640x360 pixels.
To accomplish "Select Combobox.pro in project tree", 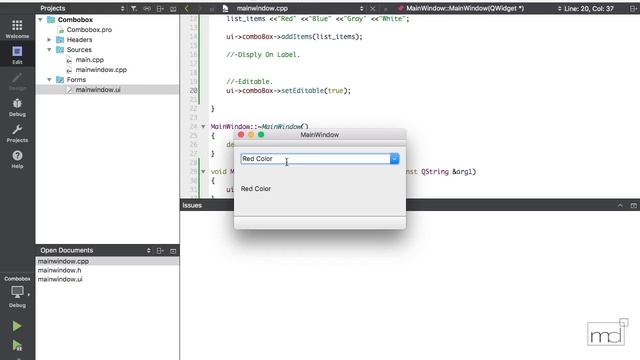I will click(x=89, y=30).
